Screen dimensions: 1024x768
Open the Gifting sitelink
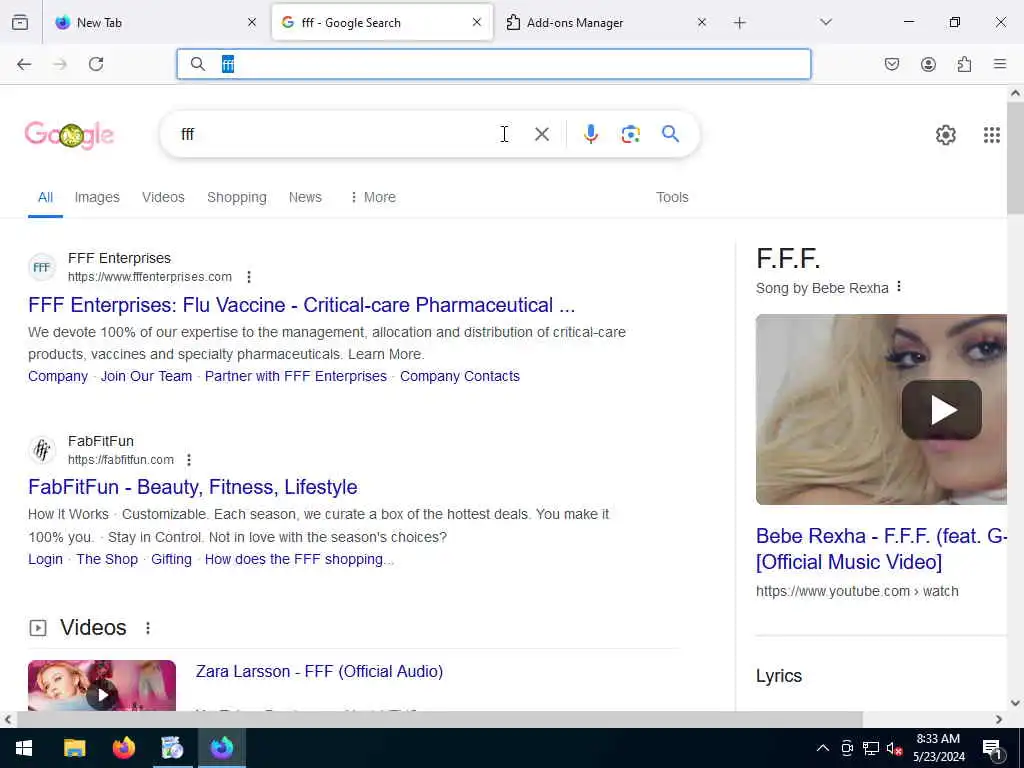point(171,560)
